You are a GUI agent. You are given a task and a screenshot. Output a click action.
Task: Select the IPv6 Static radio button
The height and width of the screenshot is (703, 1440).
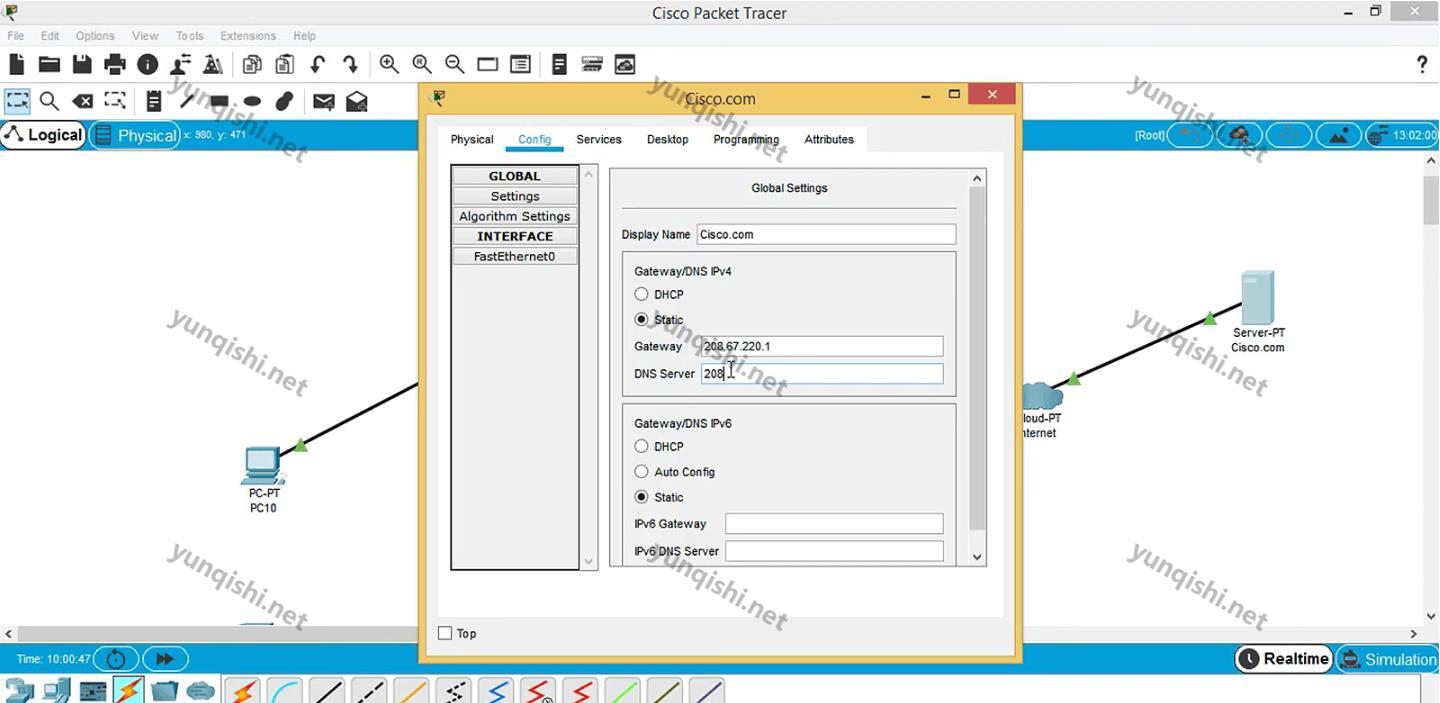(x=641, y=496)
